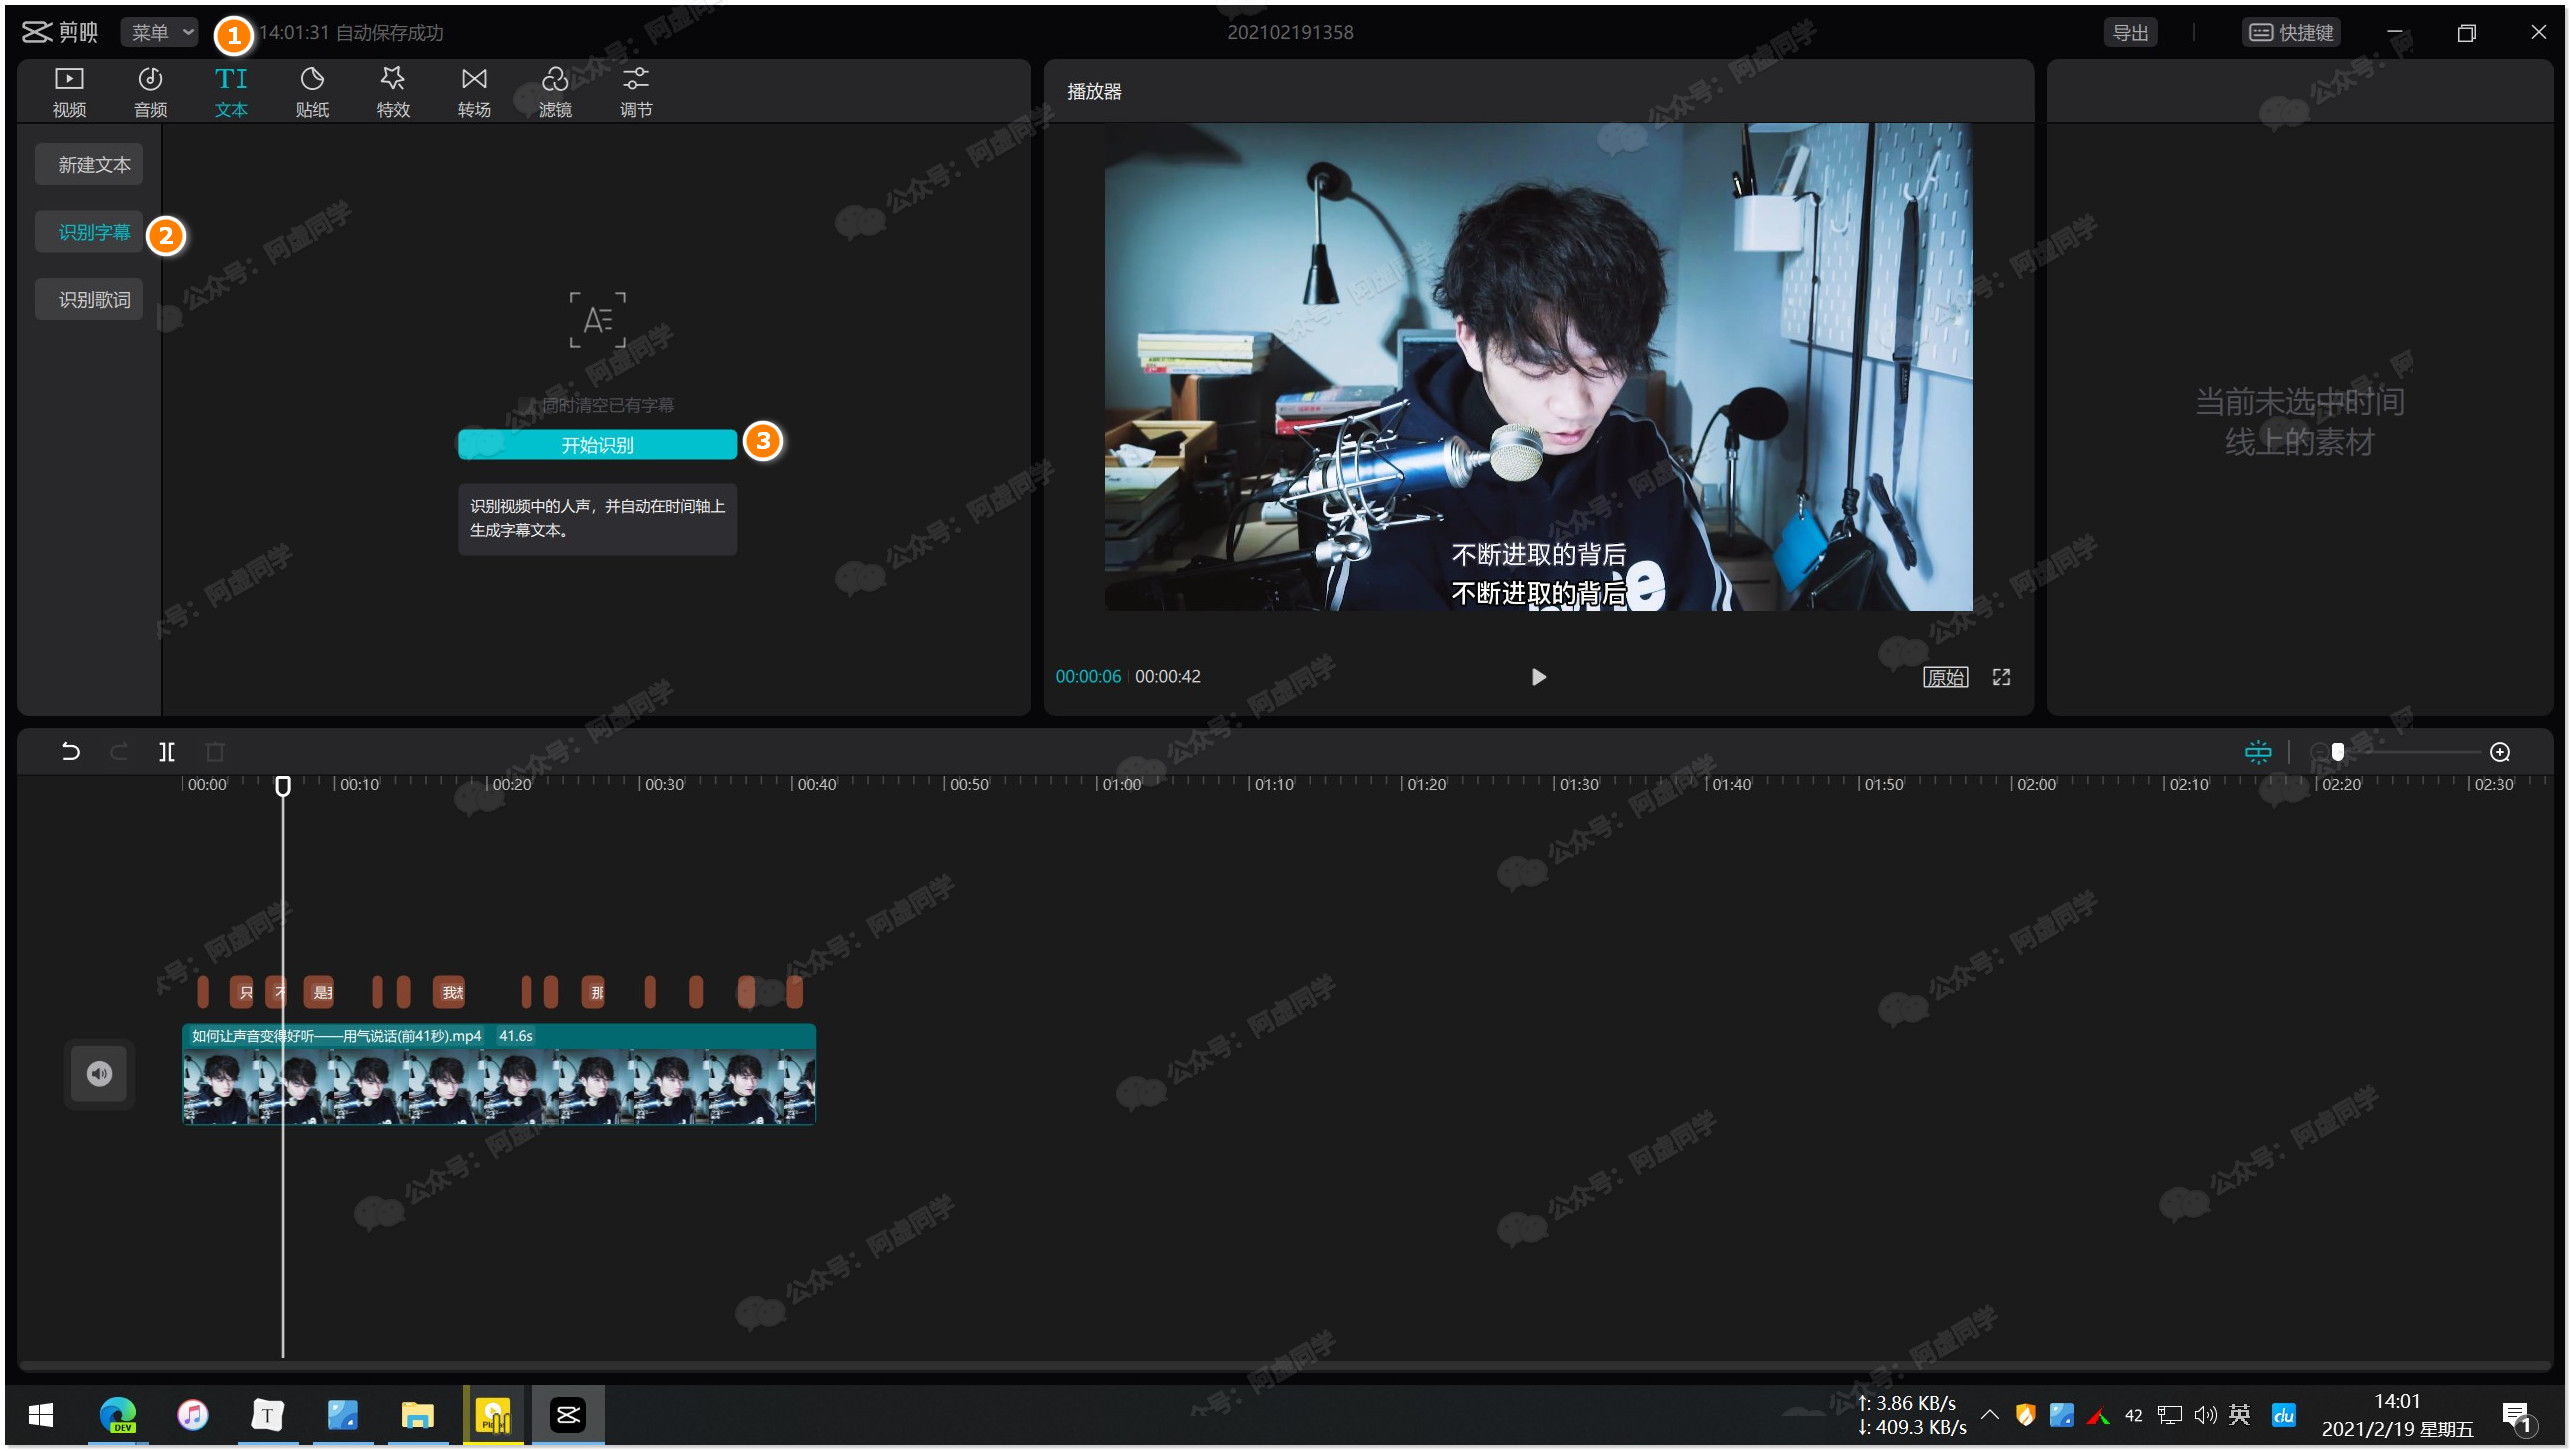Open the 音频 audio panel
2571x1451 pixels.
pos(150,91)
